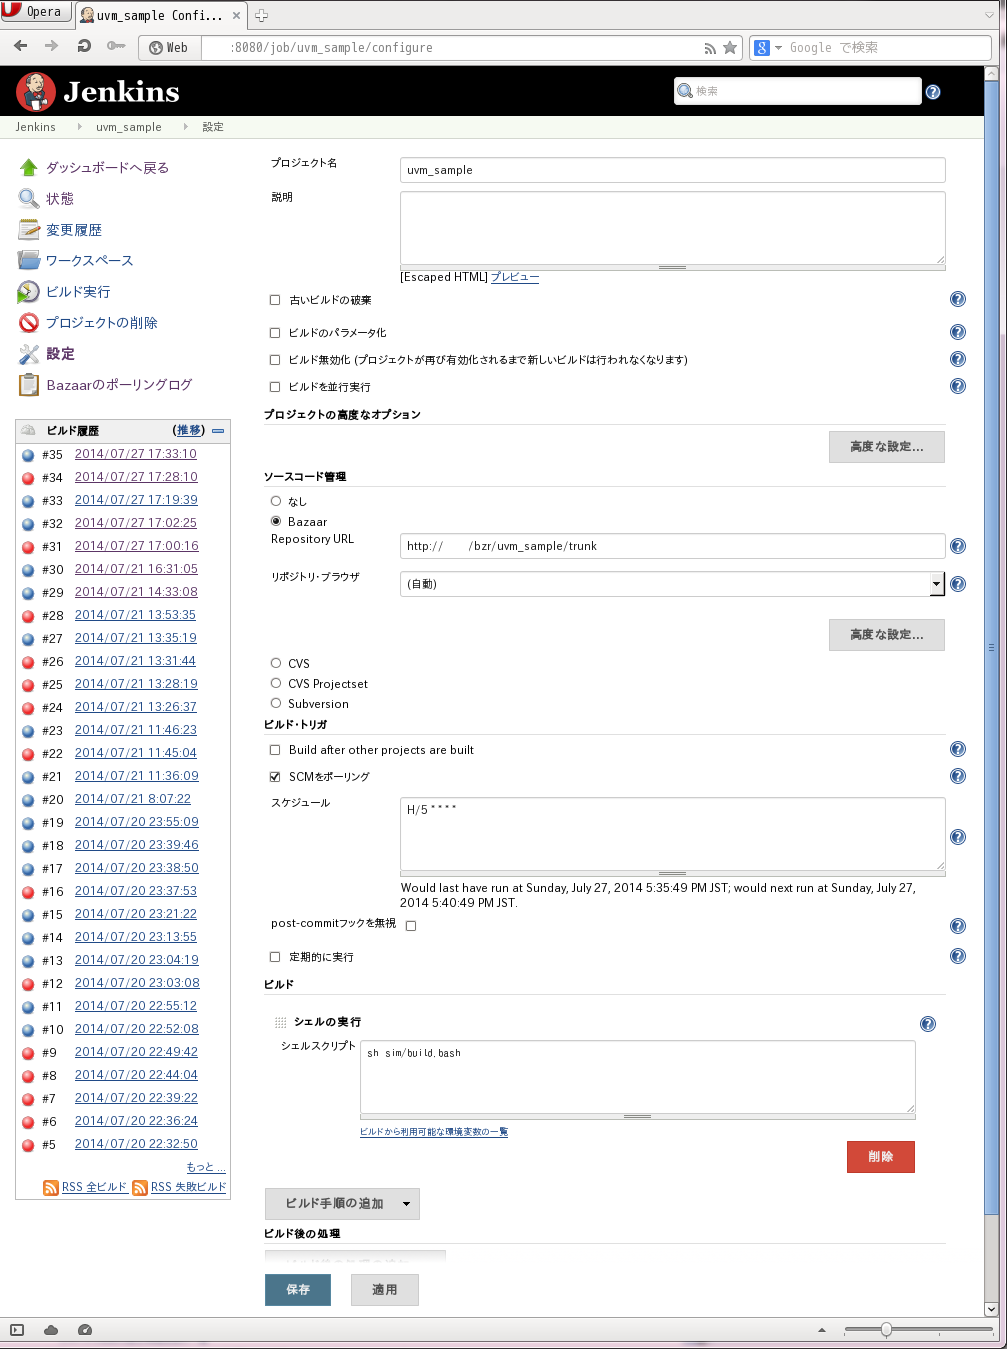The height and width of the screenshot is (1349, 1007).
Task: Switch to uvm_sample Config tab
Action: [x=160, y=15]
